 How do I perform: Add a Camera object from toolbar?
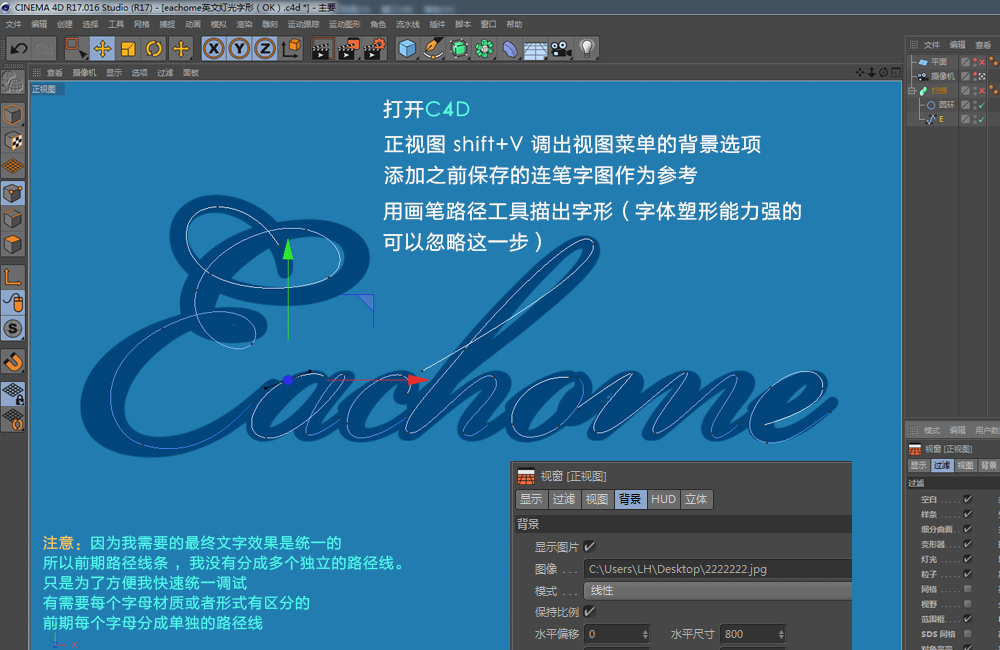tap(561, 48)
